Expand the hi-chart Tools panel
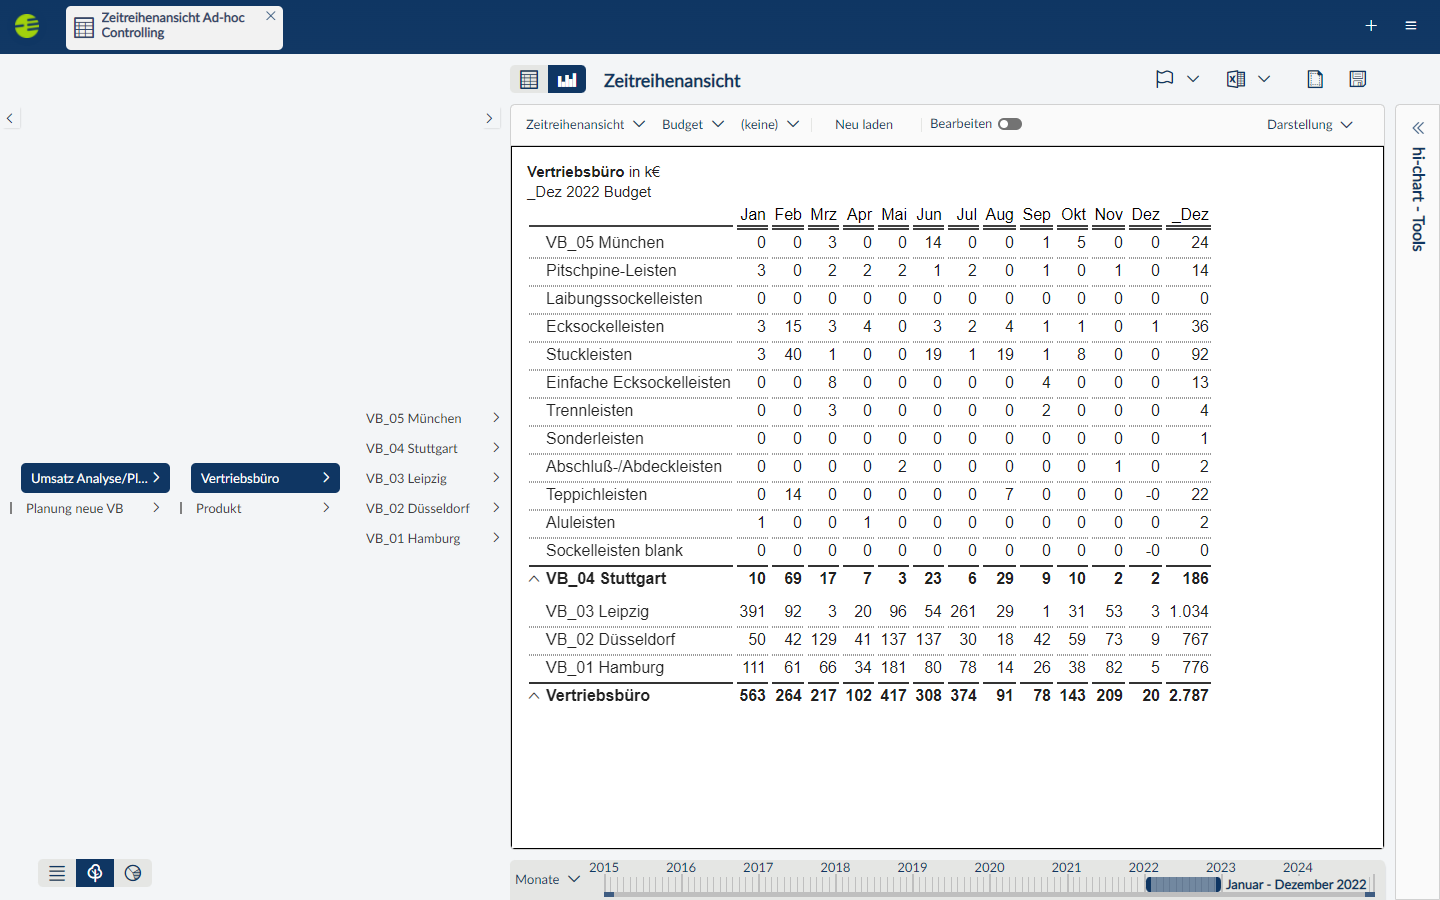Viewport: 1440px width, 900px height. (x=1417, y=127)
